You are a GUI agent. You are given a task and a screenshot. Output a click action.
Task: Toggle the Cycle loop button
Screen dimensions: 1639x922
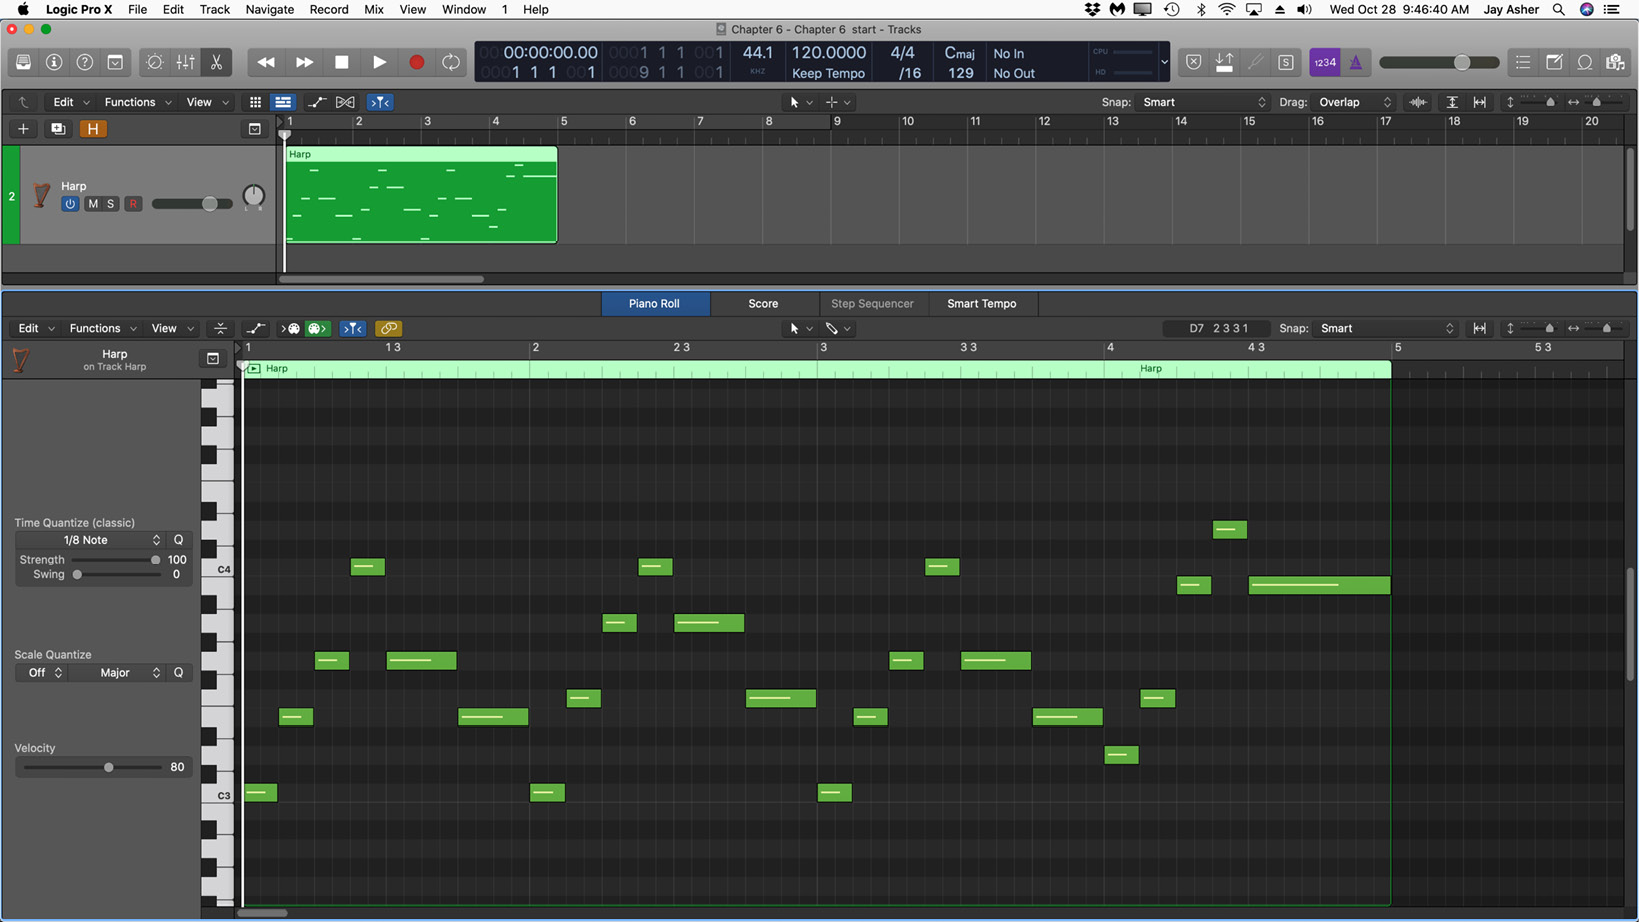pos(451,62)
